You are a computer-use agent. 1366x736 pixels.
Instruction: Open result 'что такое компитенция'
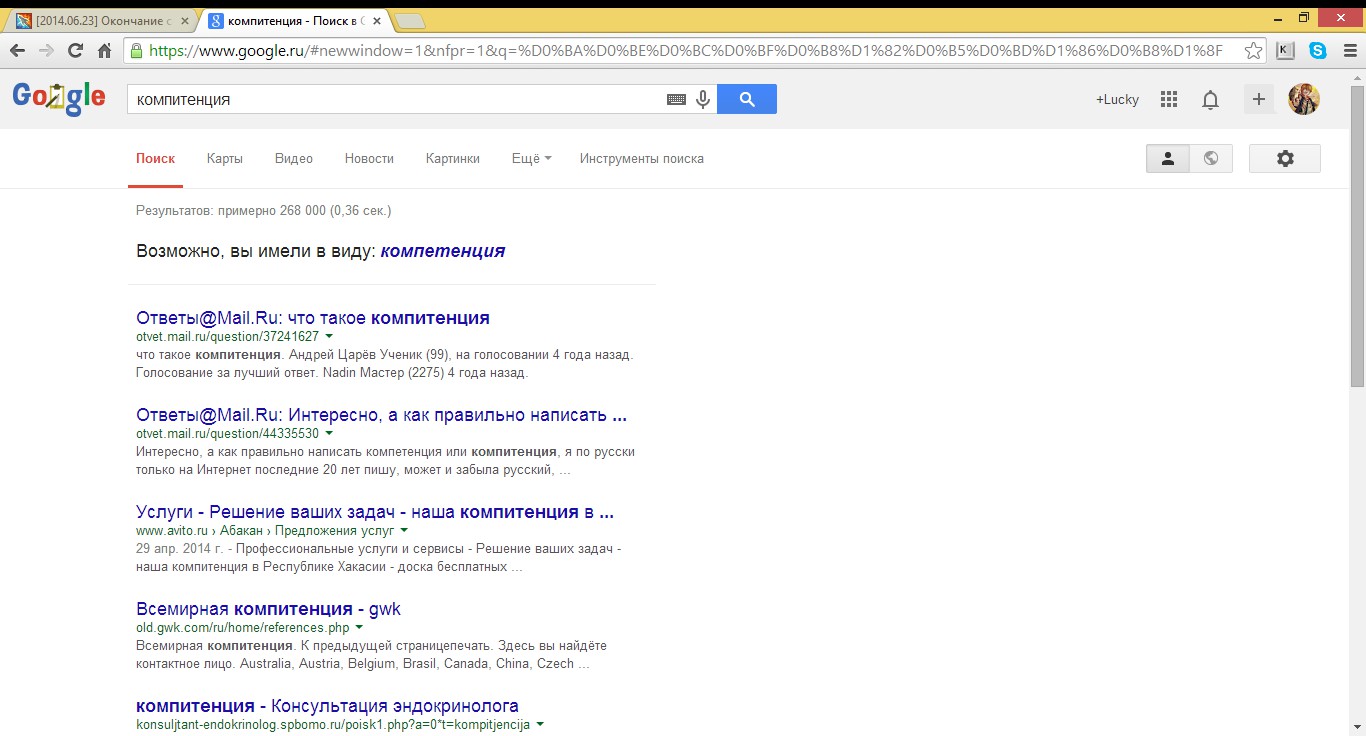point(313,318)
